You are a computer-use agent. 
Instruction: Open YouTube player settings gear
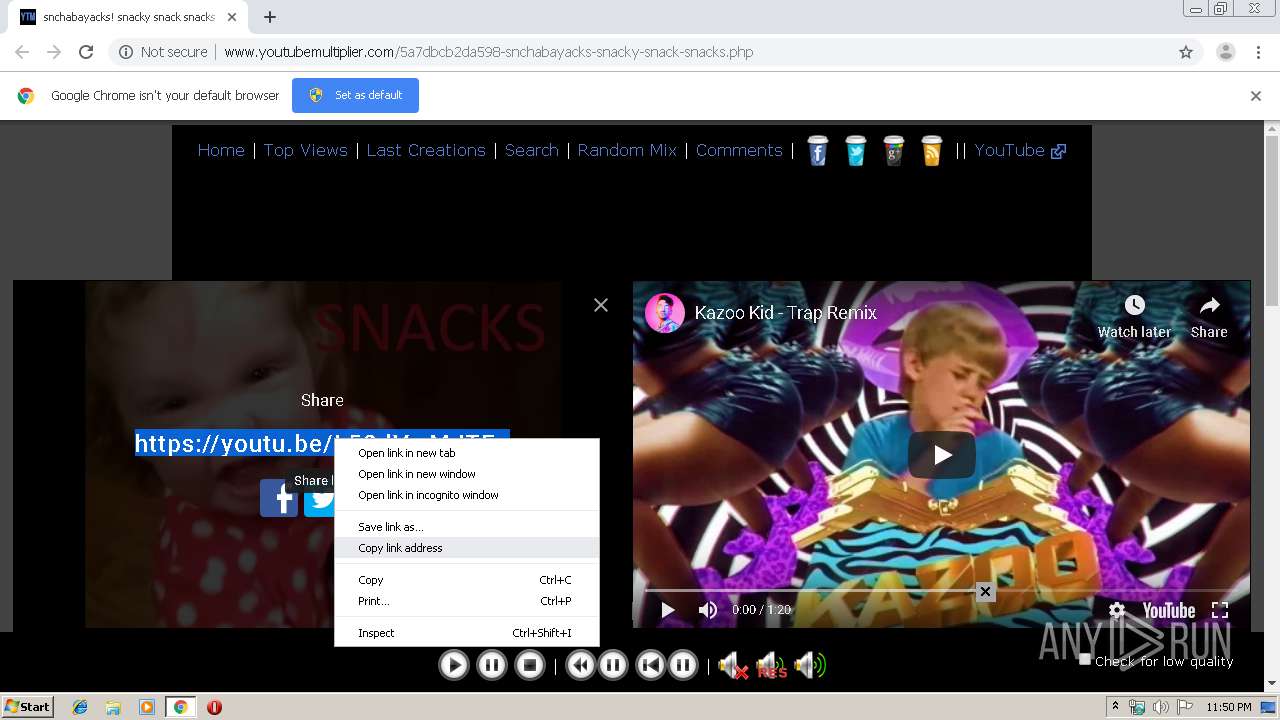(1117, 610)
